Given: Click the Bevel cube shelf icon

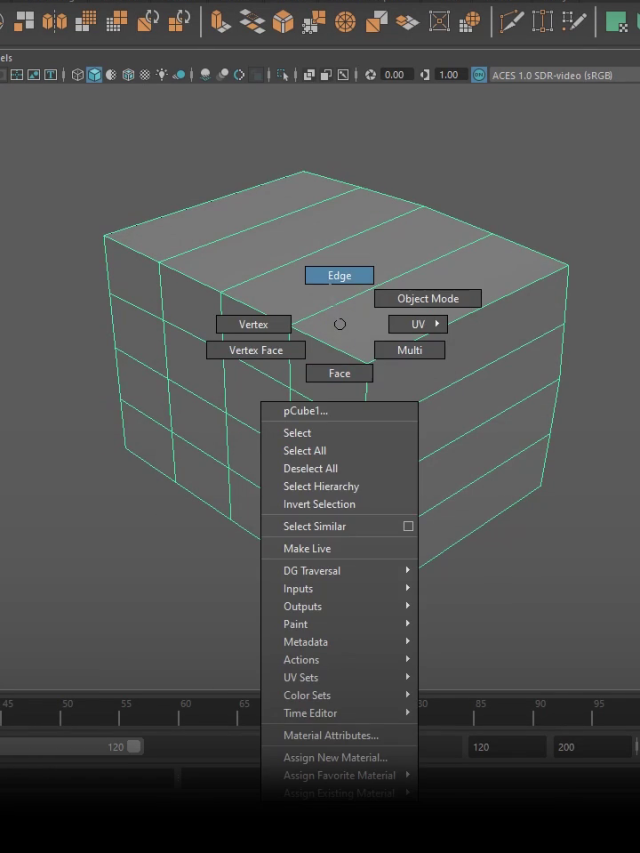Looking at the screenshot, I should (x=284, y=20).
